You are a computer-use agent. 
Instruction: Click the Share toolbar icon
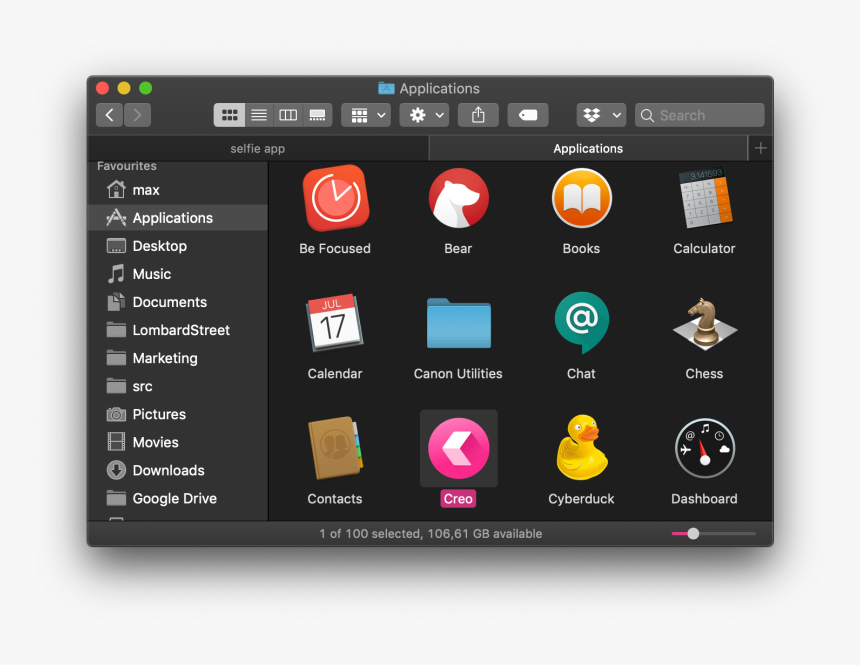point(478,115)
